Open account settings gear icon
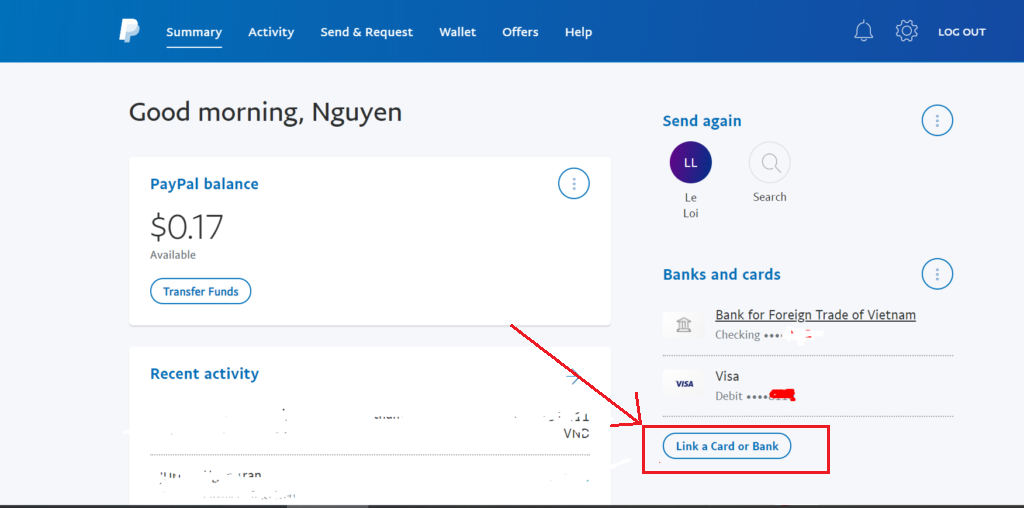Image resolution: width=1024 pixels, height=508 pixels. click(907, 31)
